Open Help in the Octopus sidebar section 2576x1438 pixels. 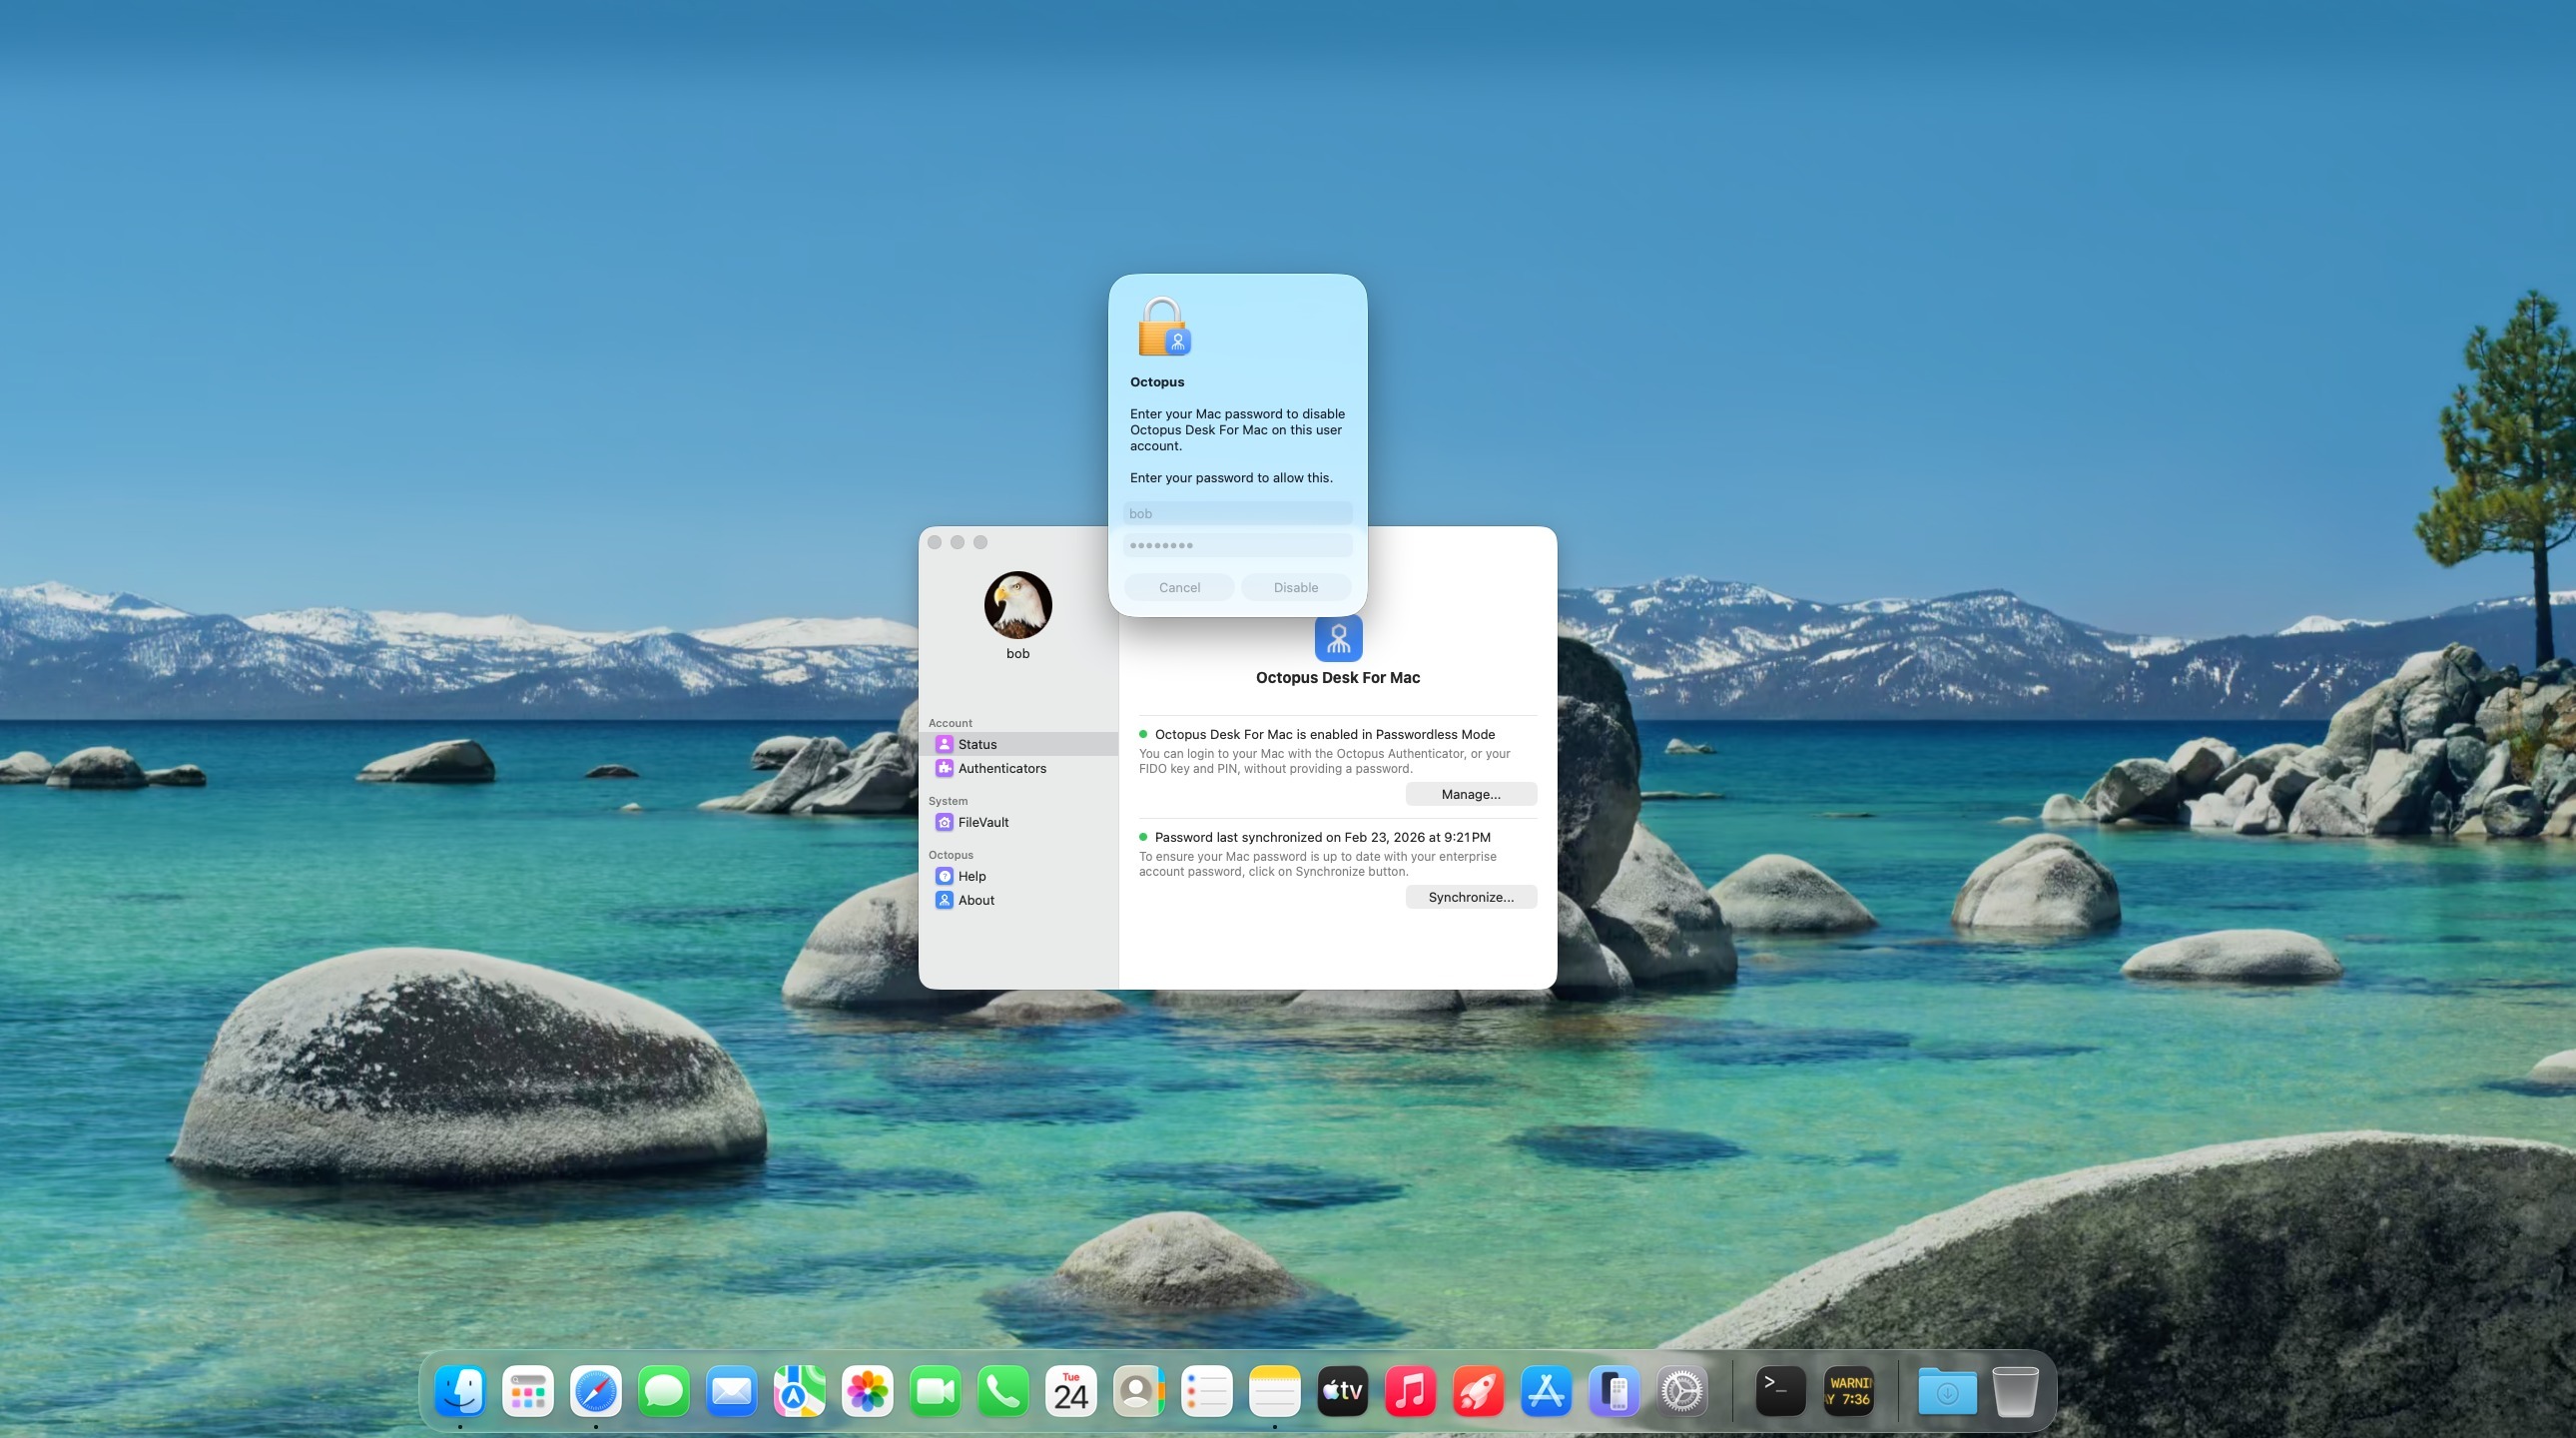(x=1018, y=876)
